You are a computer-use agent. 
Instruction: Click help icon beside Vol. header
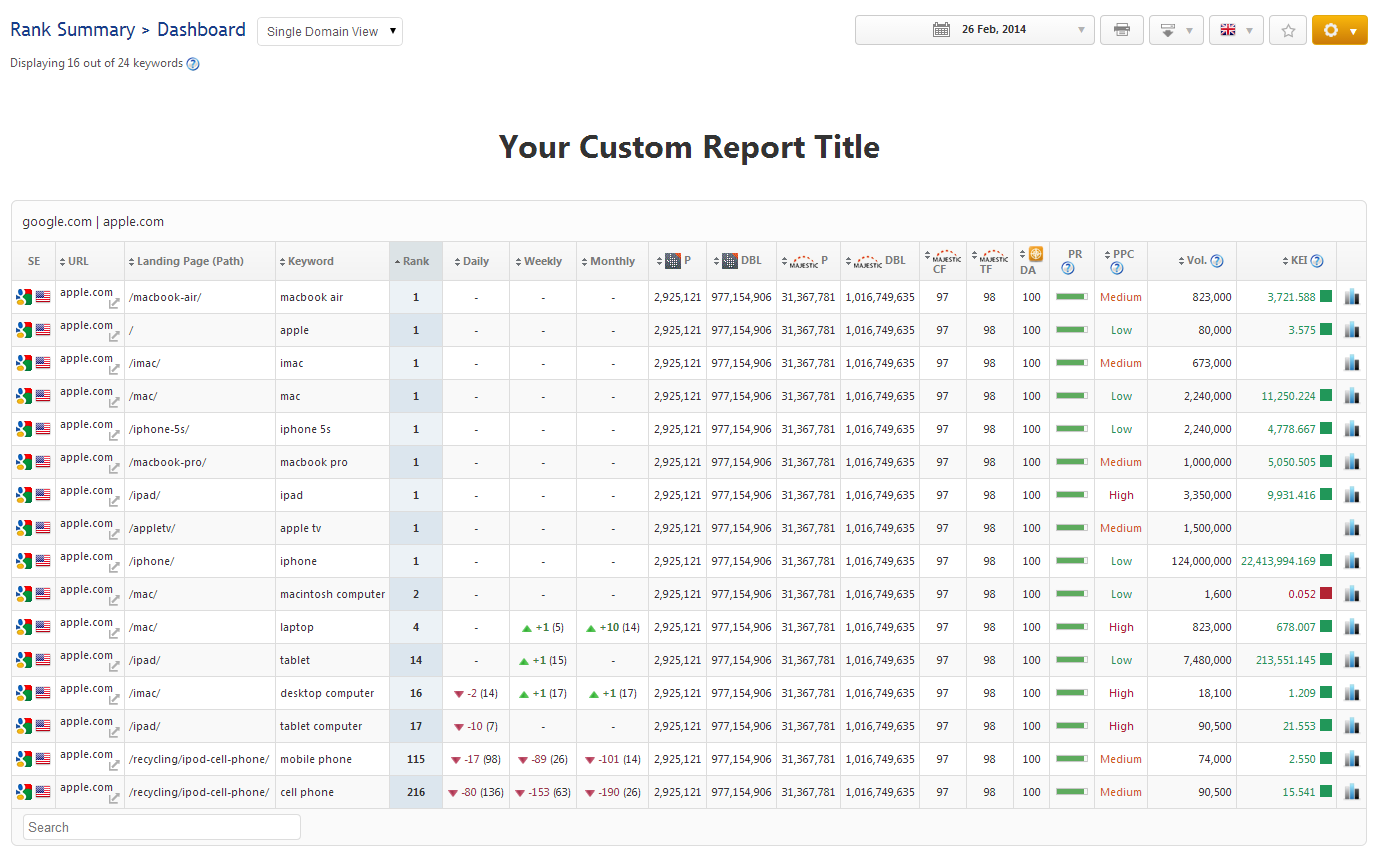[x=1217, y=262]
